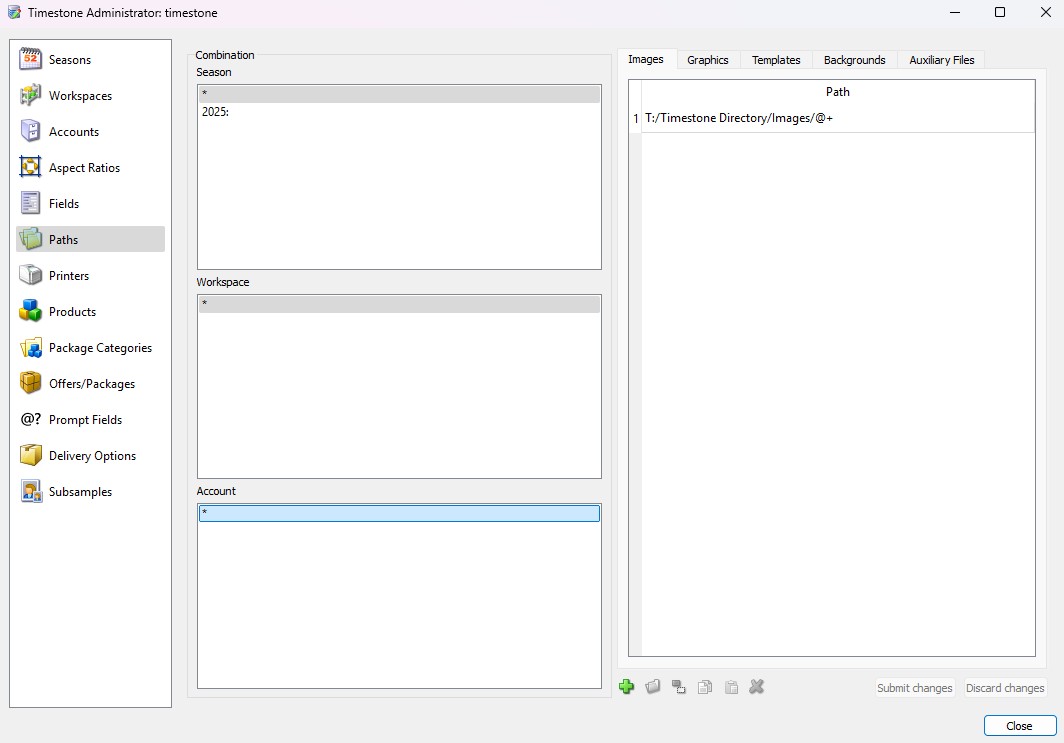Open the Offers/Packages section
1064x743 pixels.
click(90, 383)
